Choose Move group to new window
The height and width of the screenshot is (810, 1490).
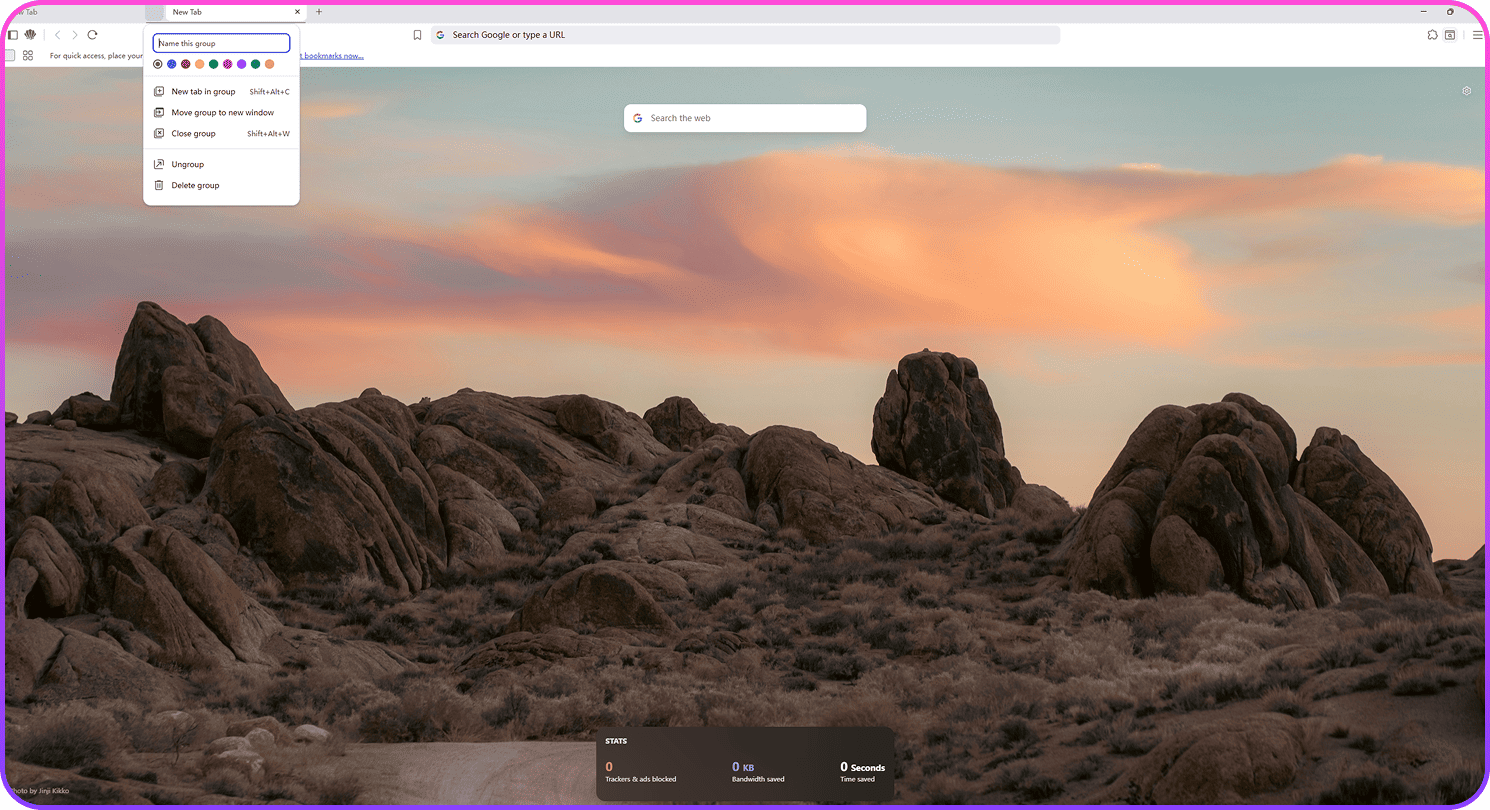pyautogui.click(x=222, y=113)
